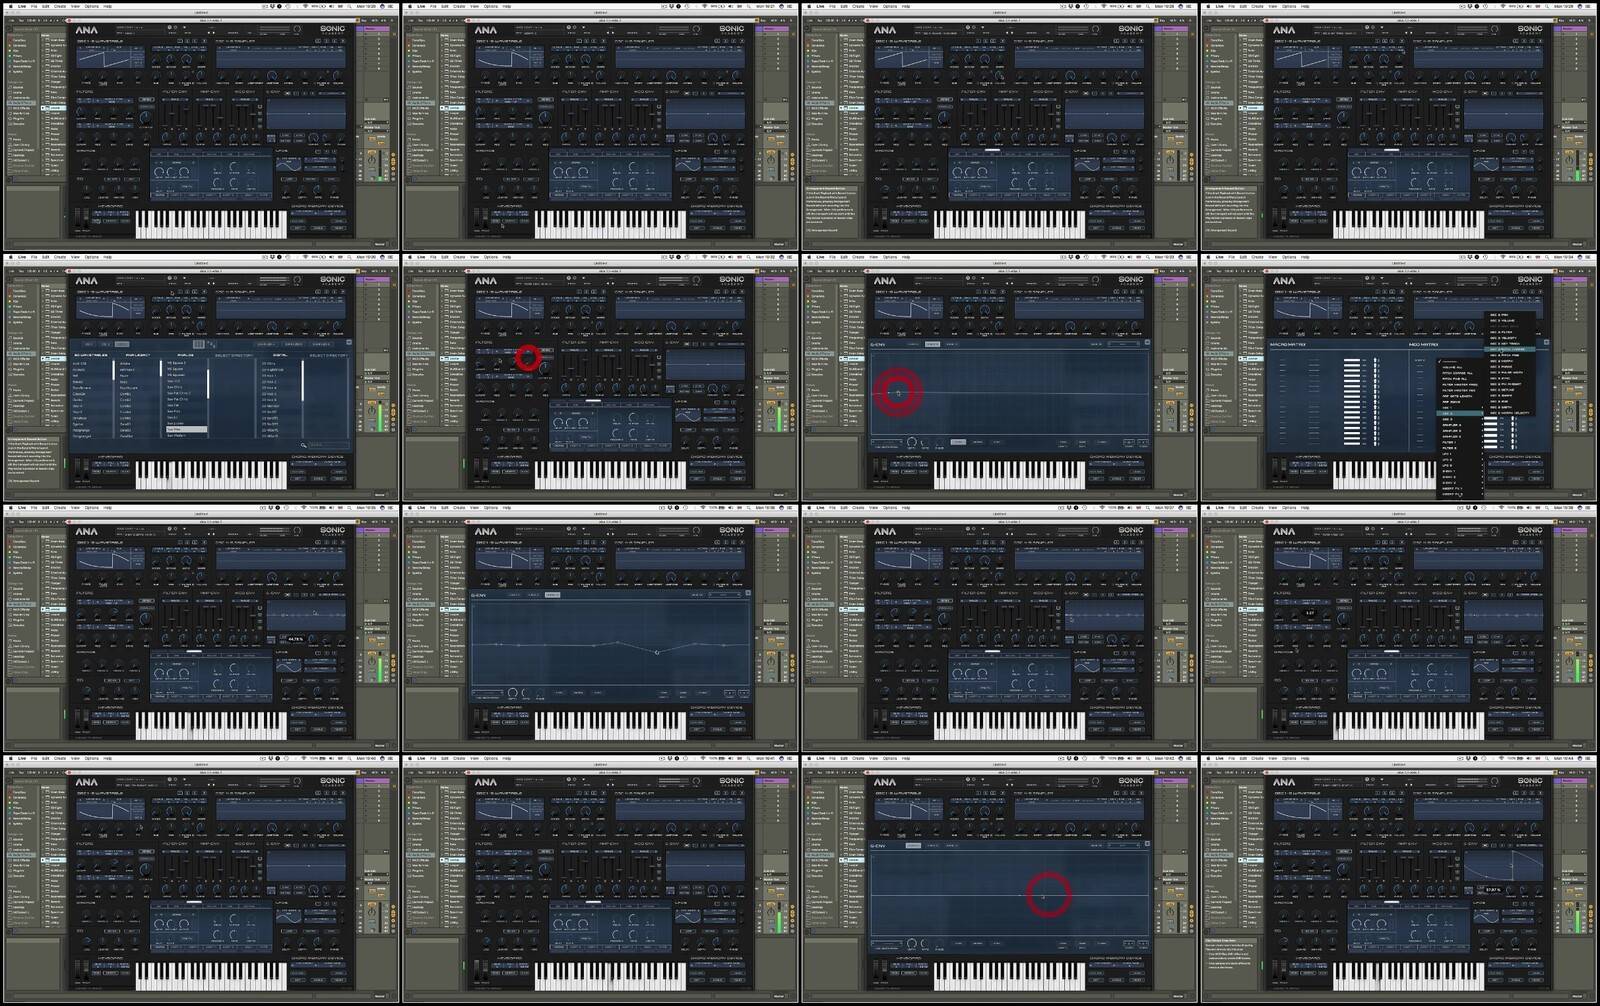Image resolution: width=1600 pixels, height=1006 pixels.
Task: Toggle the red-circled button in the Filters section
Action: coord(528,357)
